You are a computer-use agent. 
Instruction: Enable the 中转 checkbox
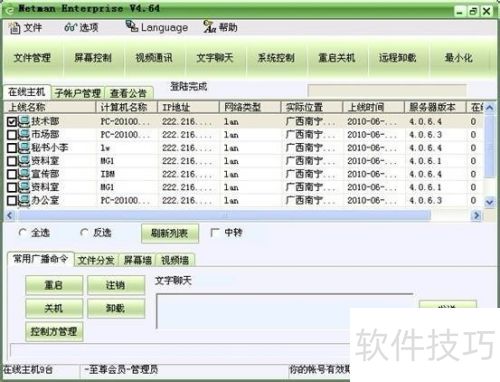point(215,232)
